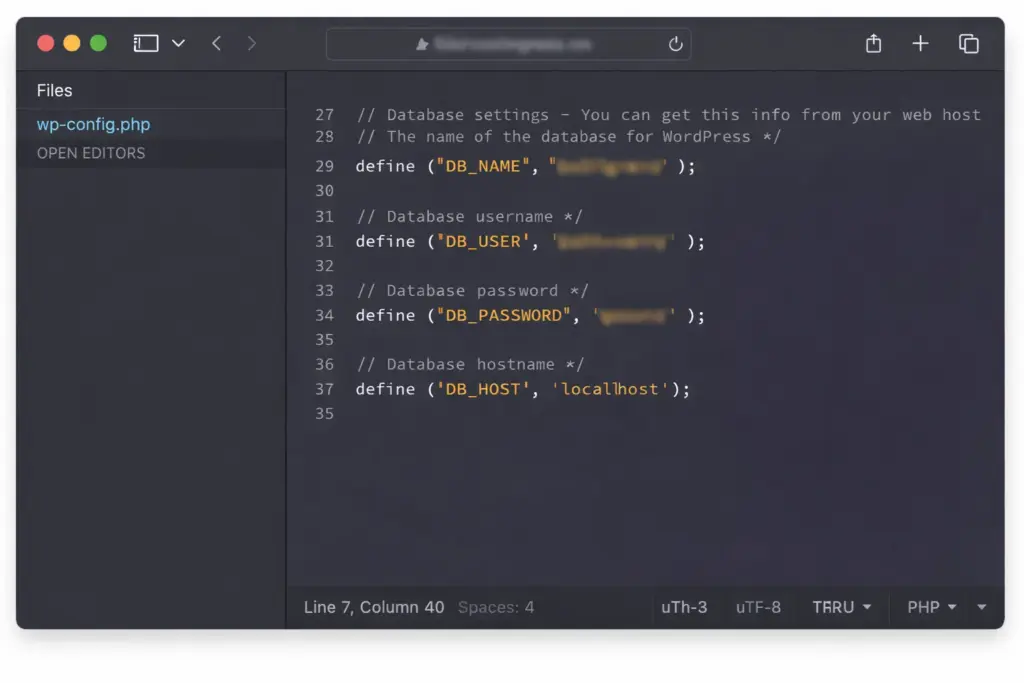Click the Share icon in the toolbar
Viewport: 1024px width, 683px height.
(x=873, y=43)
